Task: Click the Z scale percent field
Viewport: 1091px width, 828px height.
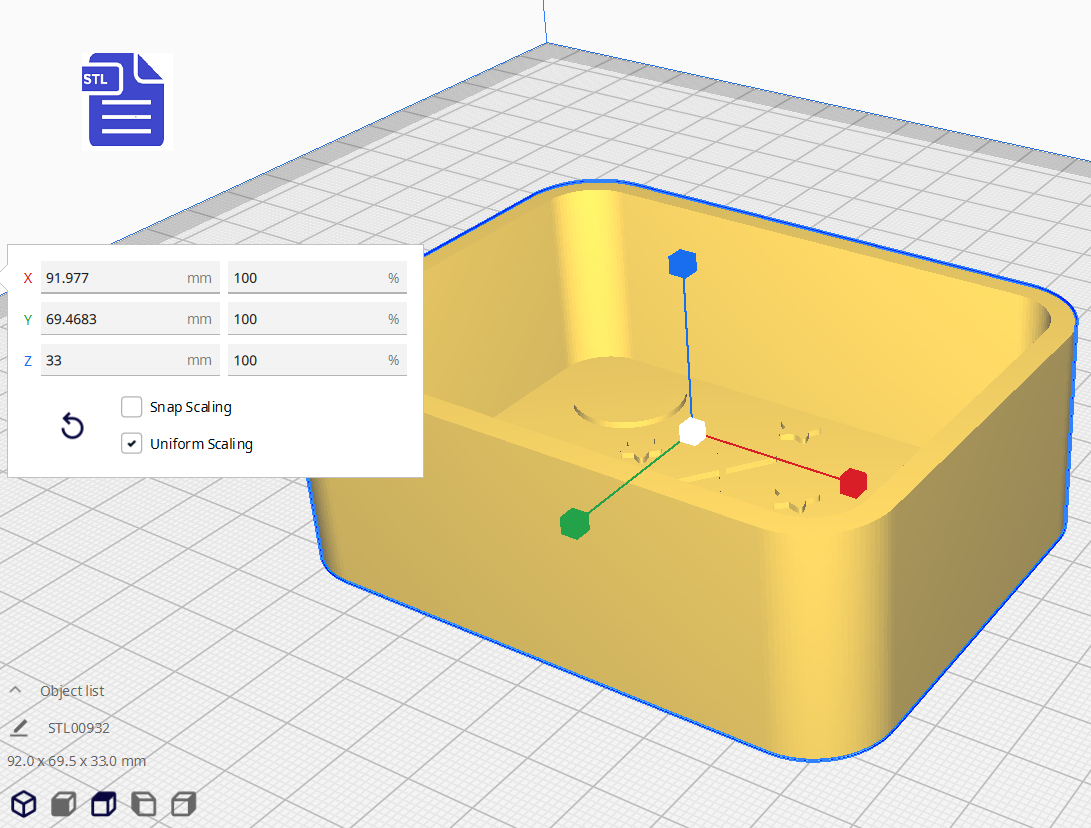Action: pyautogui.click(x=305, y=360)
